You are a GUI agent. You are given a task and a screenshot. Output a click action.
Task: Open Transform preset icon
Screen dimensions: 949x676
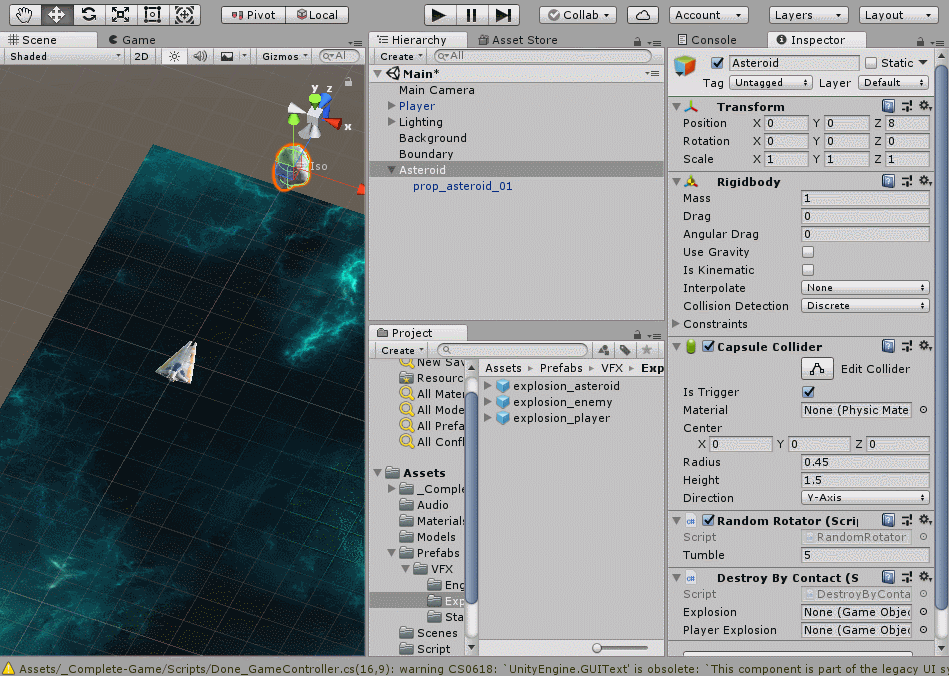tap(907, 106)
